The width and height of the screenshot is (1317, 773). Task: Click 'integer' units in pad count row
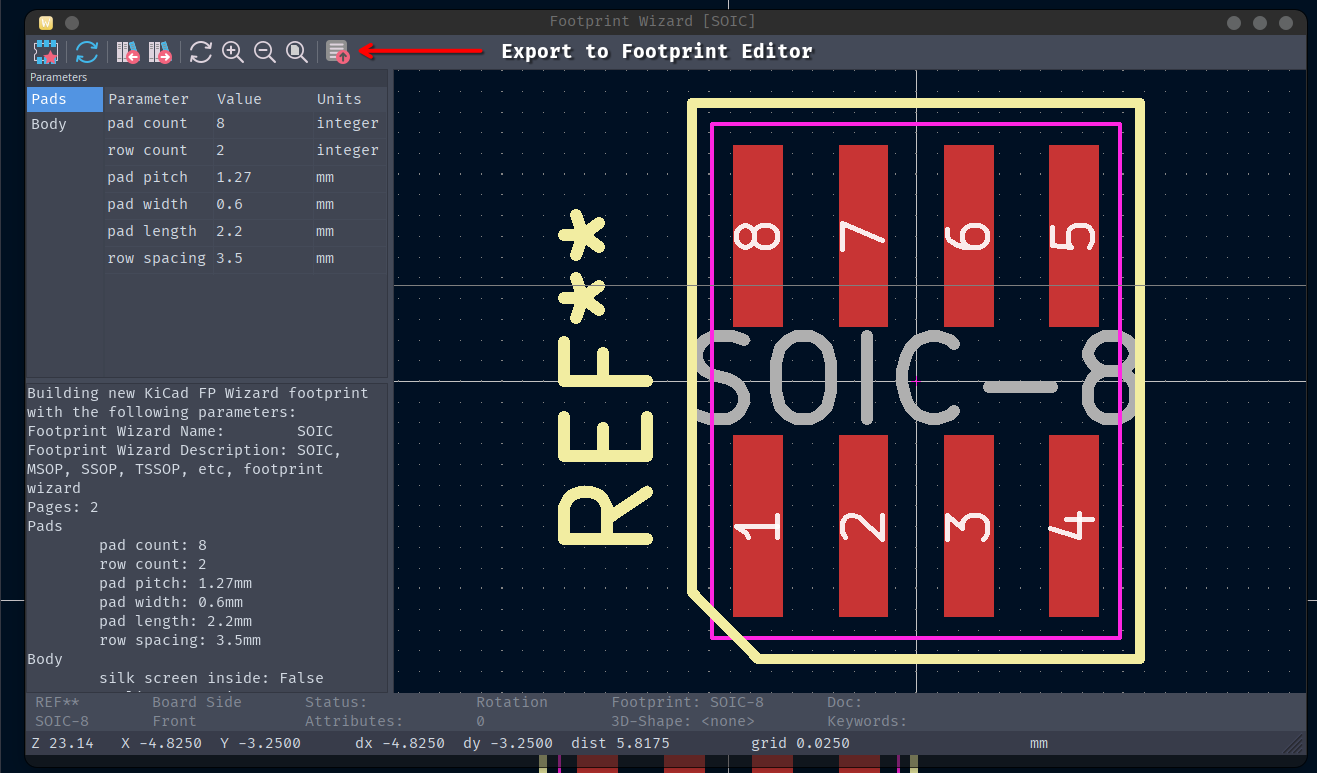348,123
